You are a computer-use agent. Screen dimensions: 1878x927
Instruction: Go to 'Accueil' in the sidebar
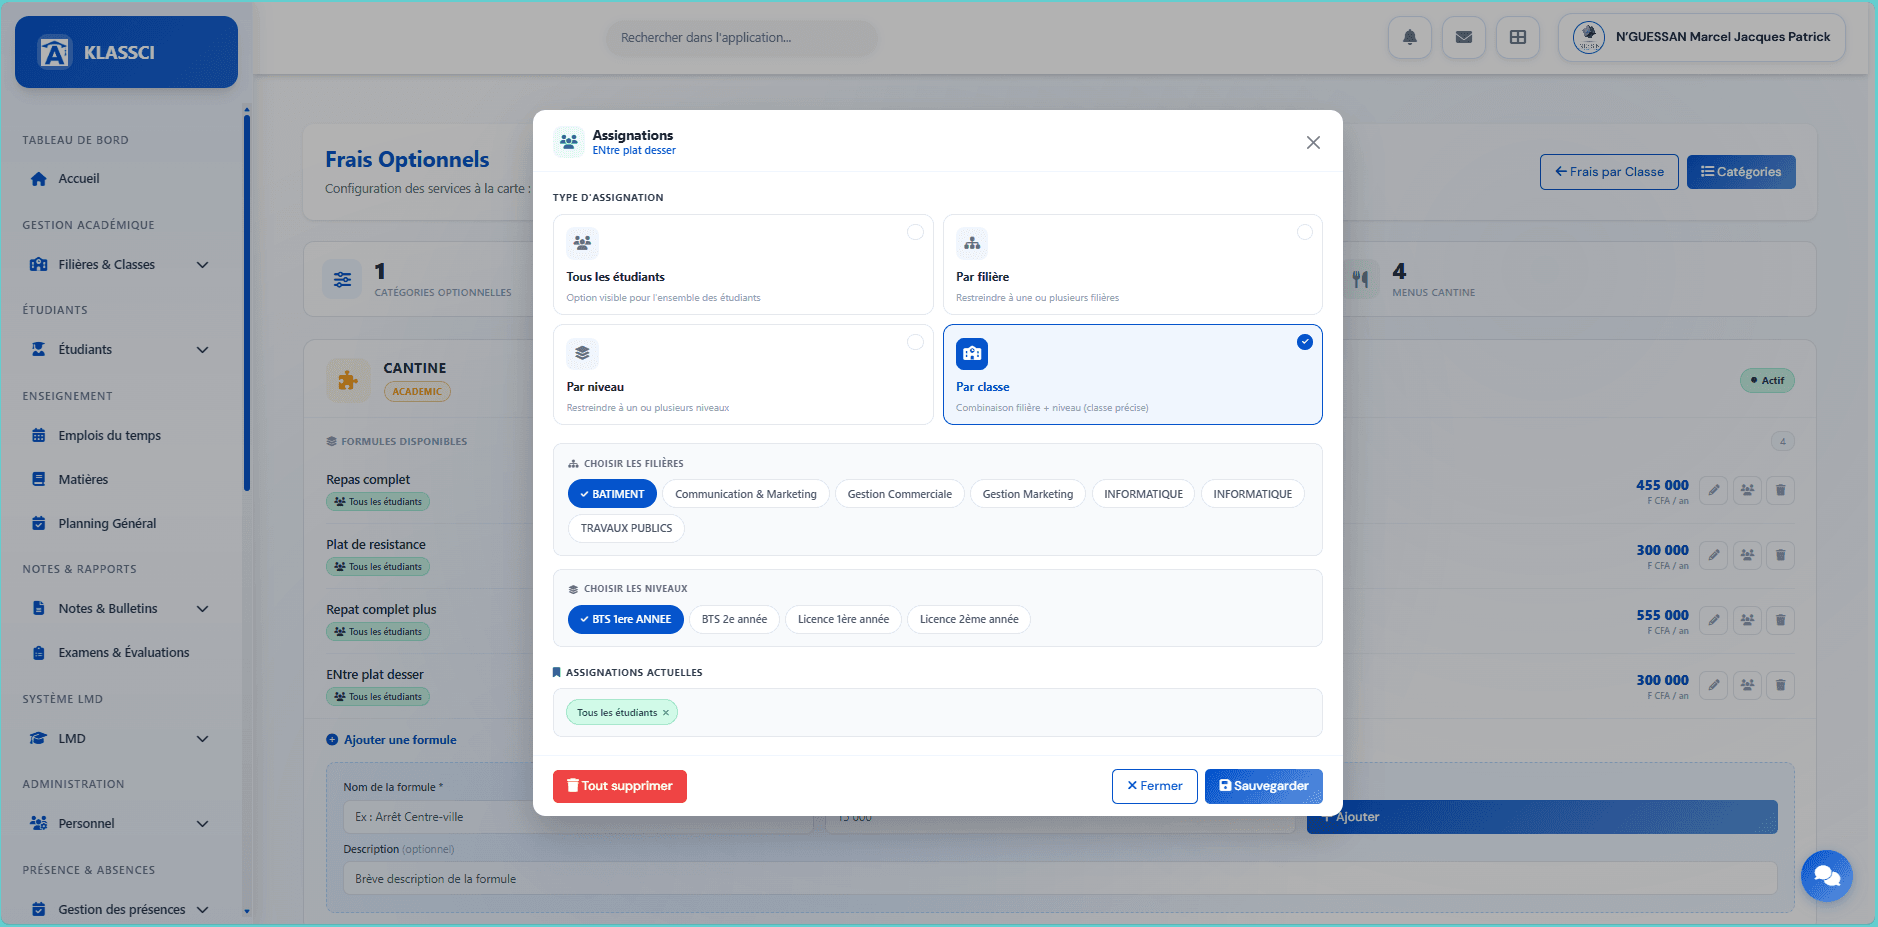pos(79,179)
